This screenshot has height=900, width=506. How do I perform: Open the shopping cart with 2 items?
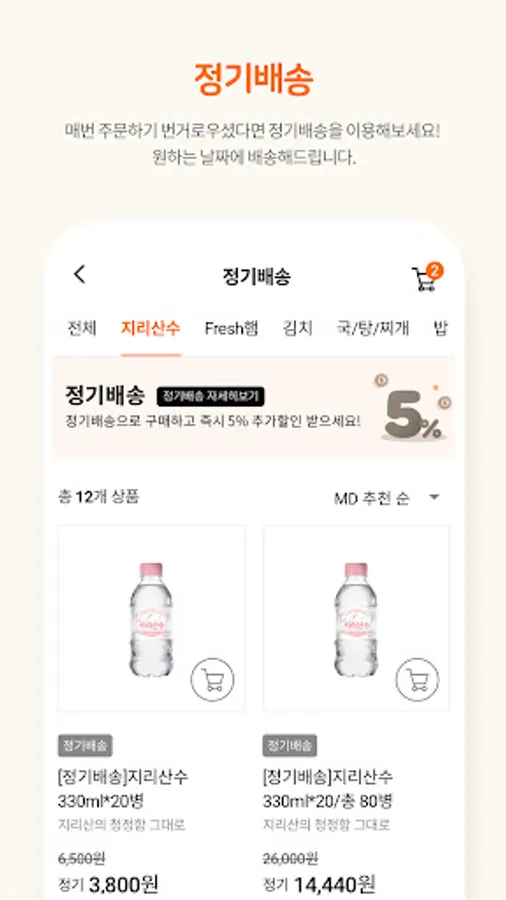(x=427, y=278)
